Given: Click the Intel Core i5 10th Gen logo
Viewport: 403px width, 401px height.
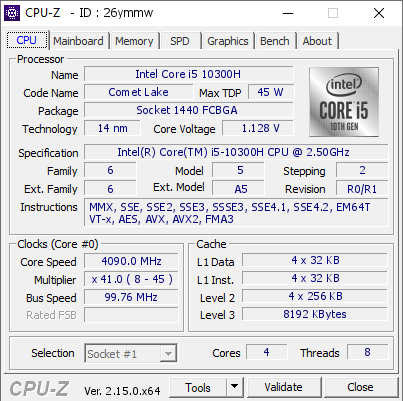Looking at the screenshot, I should (344, 102).
